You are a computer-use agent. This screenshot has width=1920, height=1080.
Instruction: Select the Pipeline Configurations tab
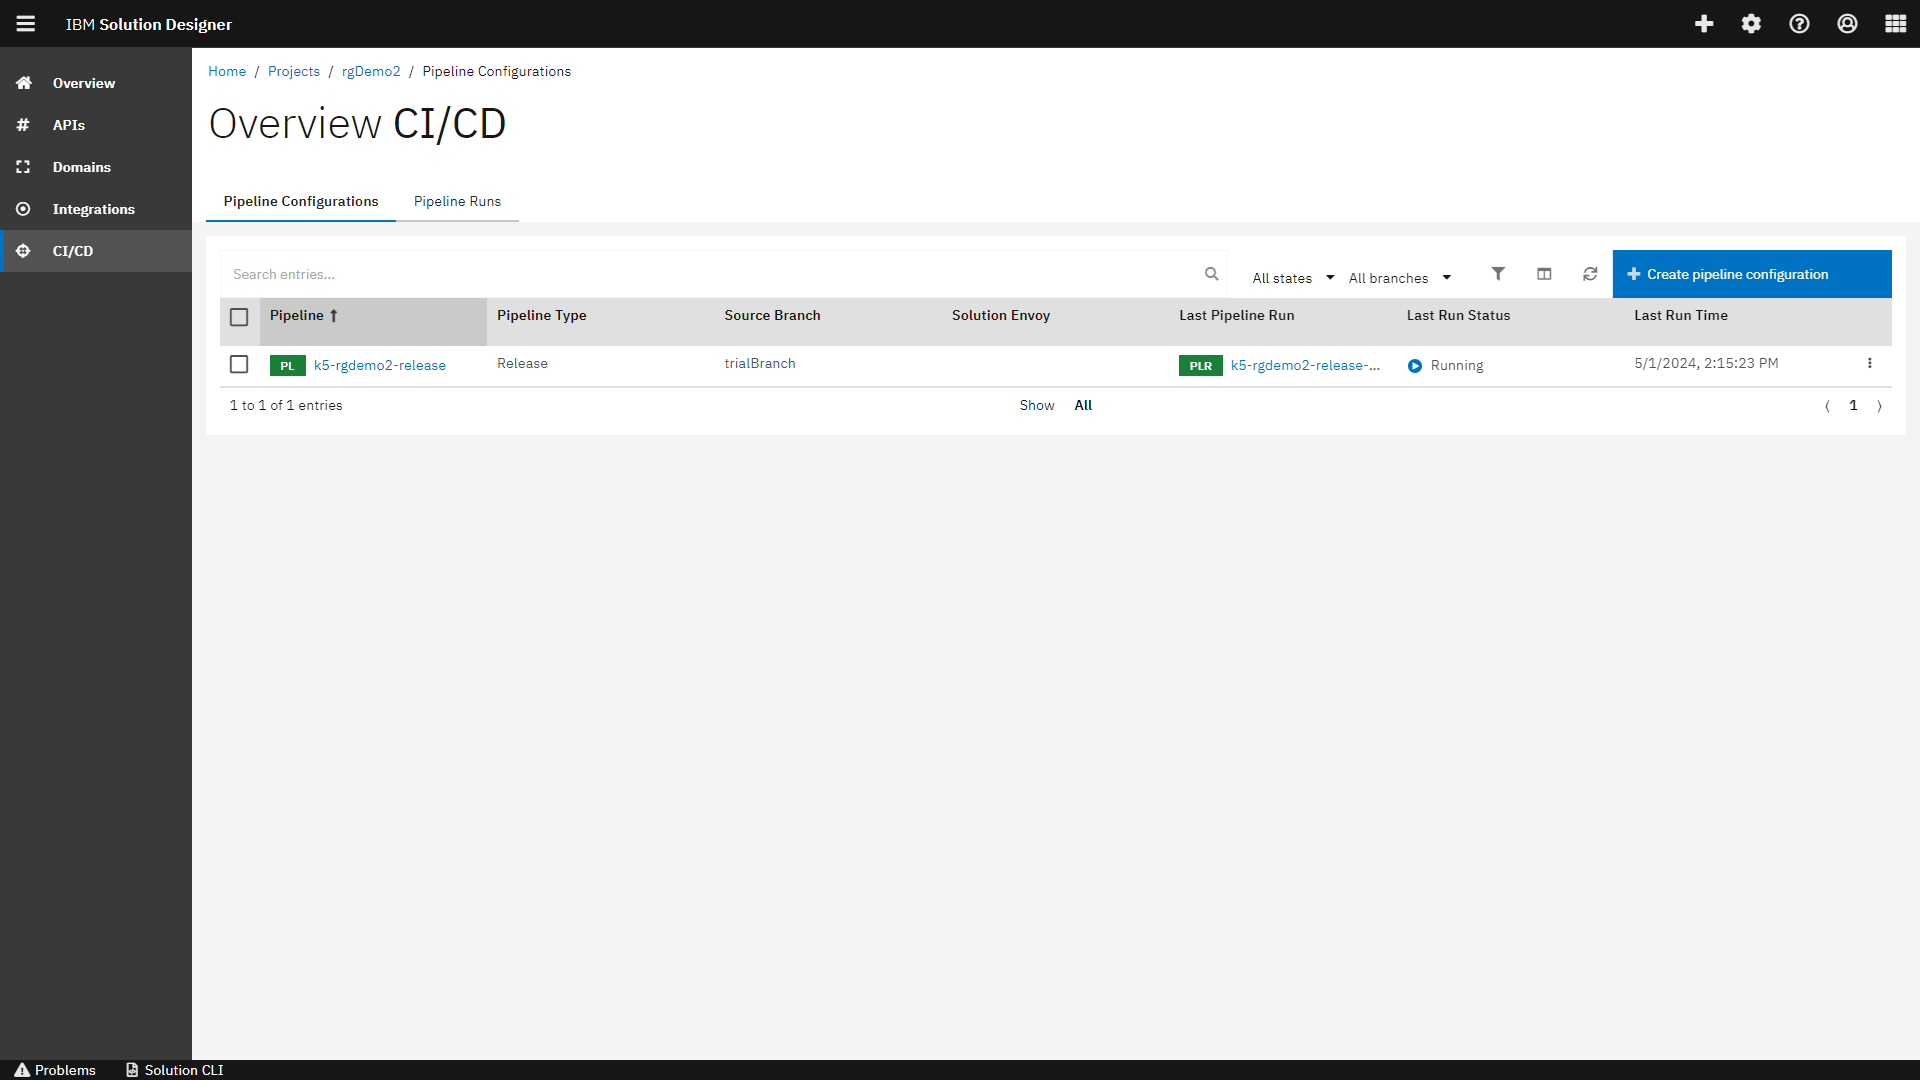click(300, 201)
